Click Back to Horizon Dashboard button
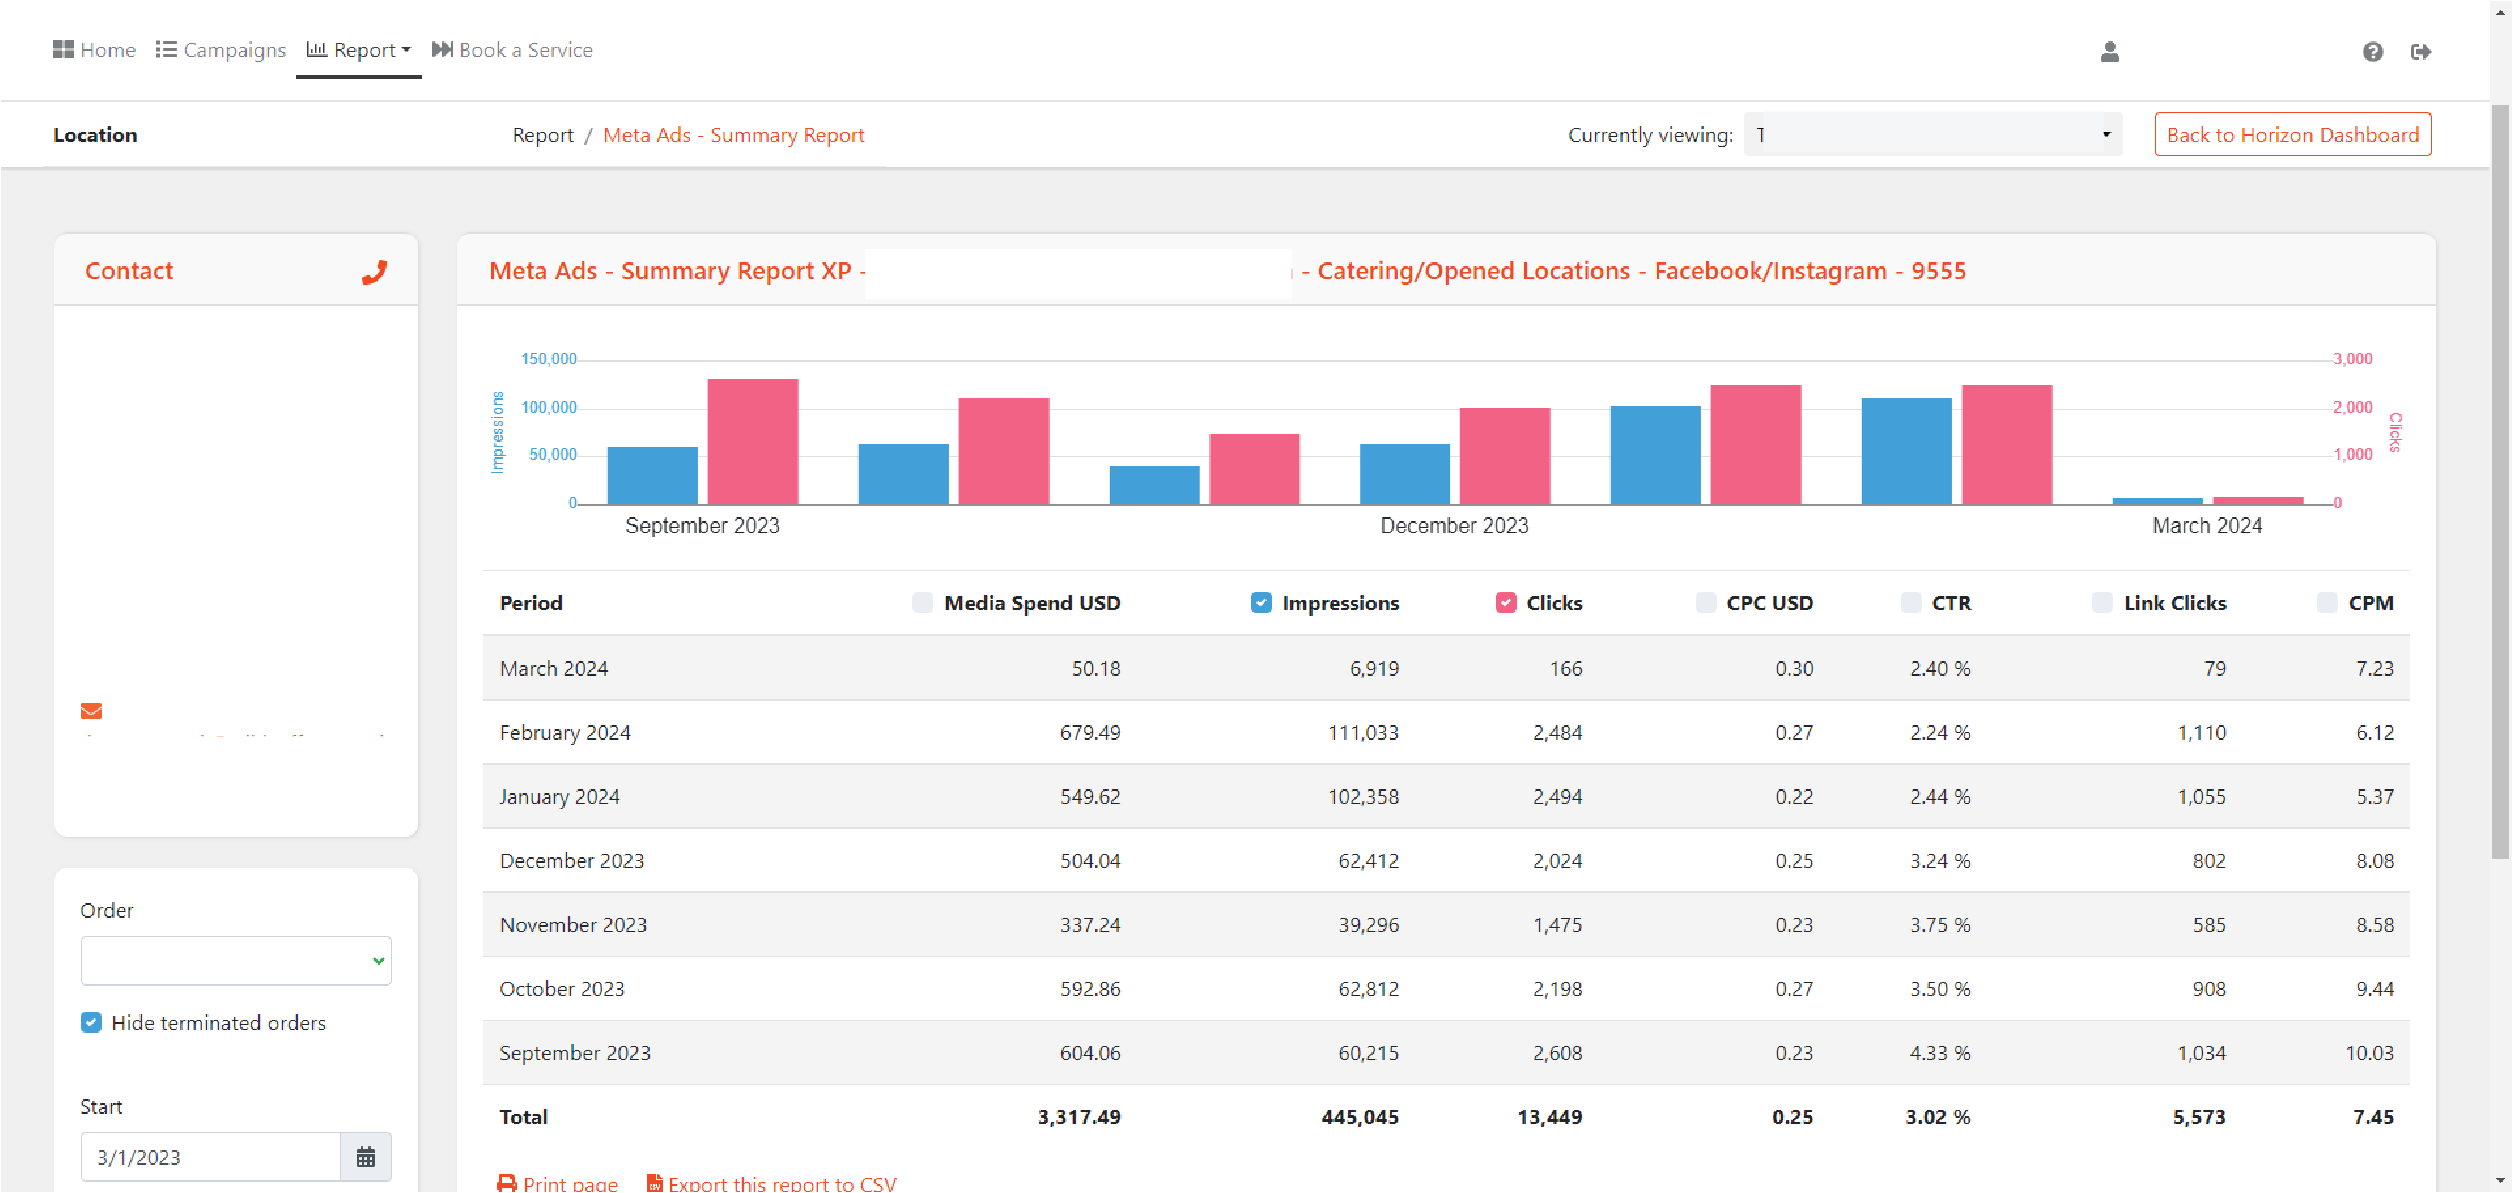 pyautogui.click(x=2292, y=135)
